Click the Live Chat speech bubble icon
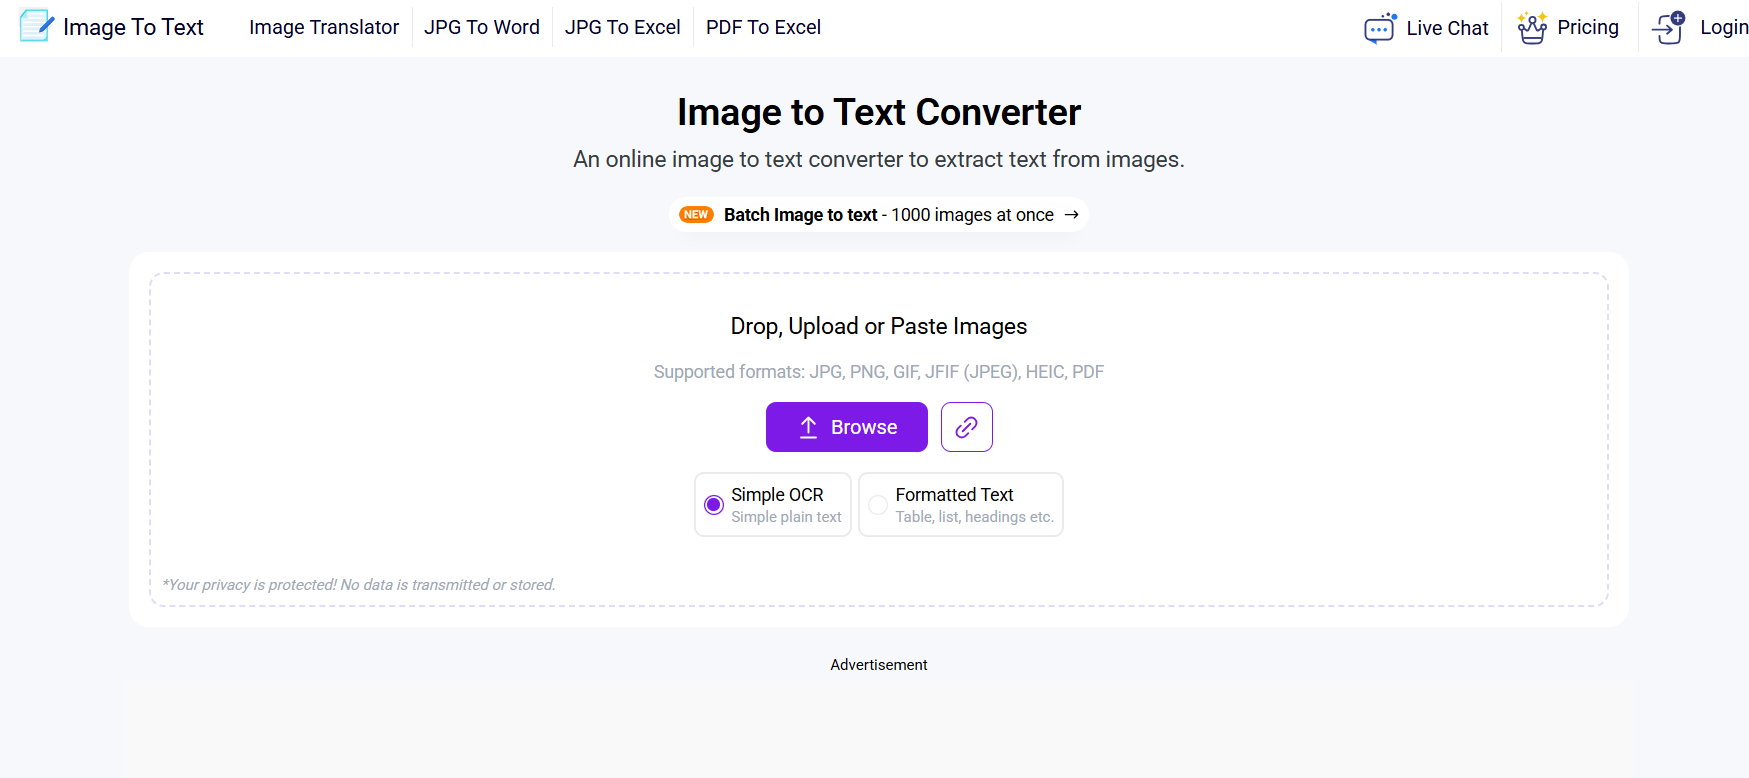The height and width of the screenshot is (778, 1749). 1380,28
